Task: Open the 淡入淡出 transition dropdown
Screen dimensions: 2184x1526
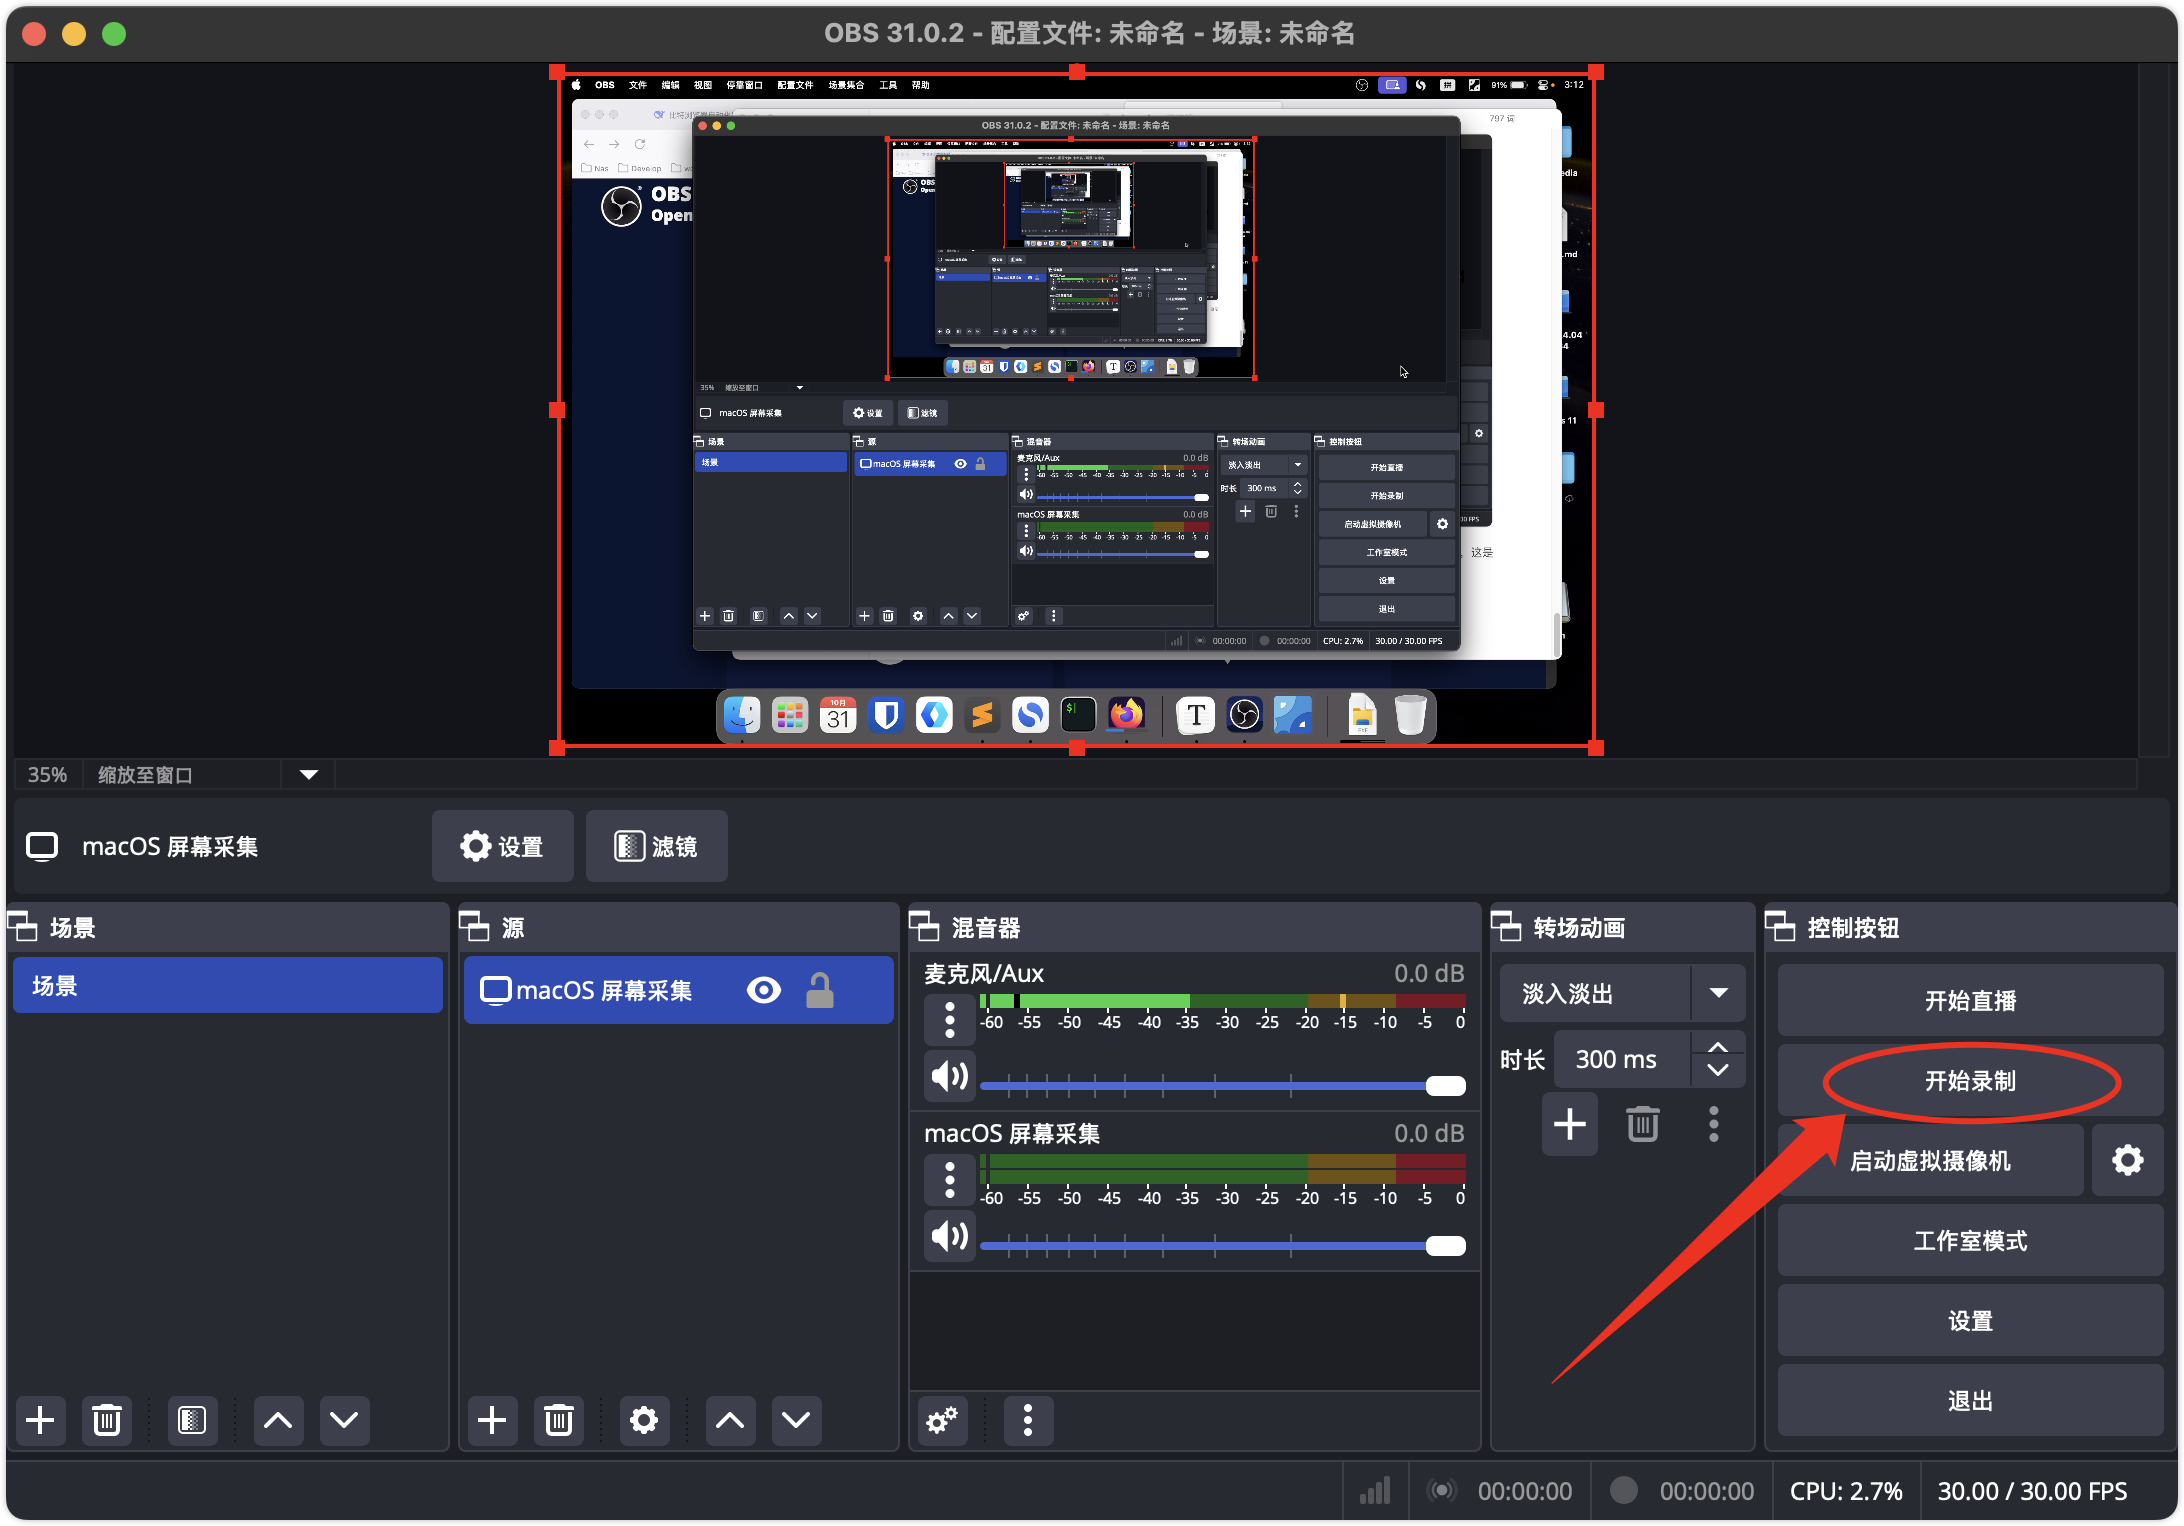Action: 1622,993
